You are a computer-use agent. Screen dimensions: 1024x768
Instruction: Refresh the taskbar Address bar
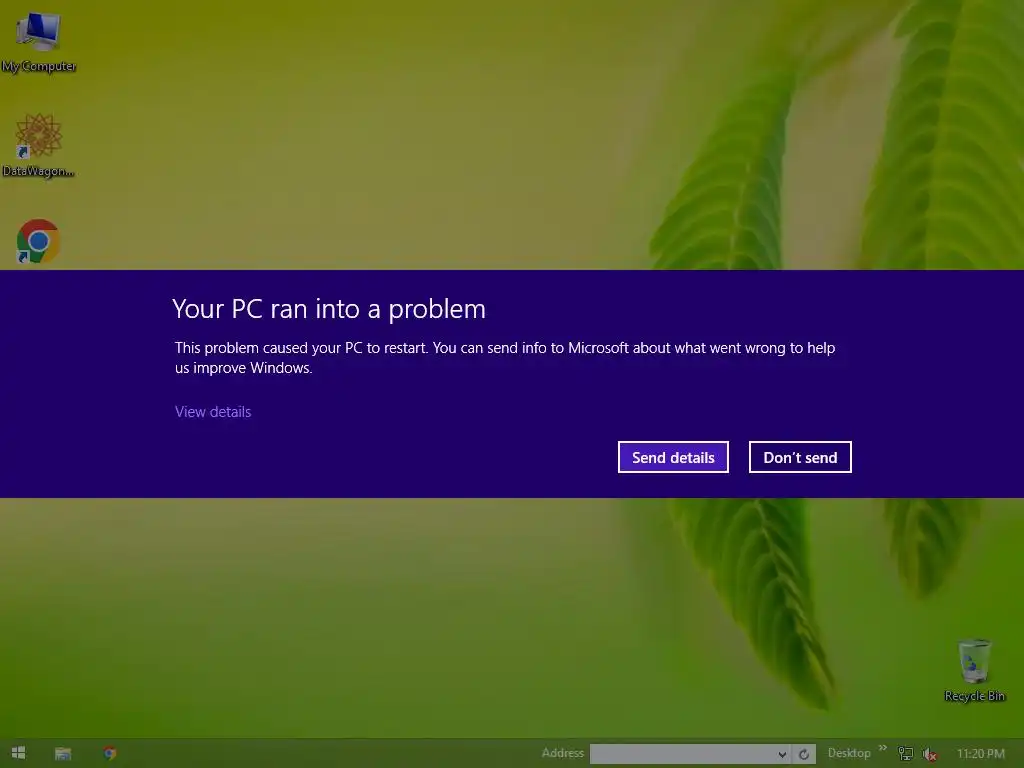tap(804, 754)
